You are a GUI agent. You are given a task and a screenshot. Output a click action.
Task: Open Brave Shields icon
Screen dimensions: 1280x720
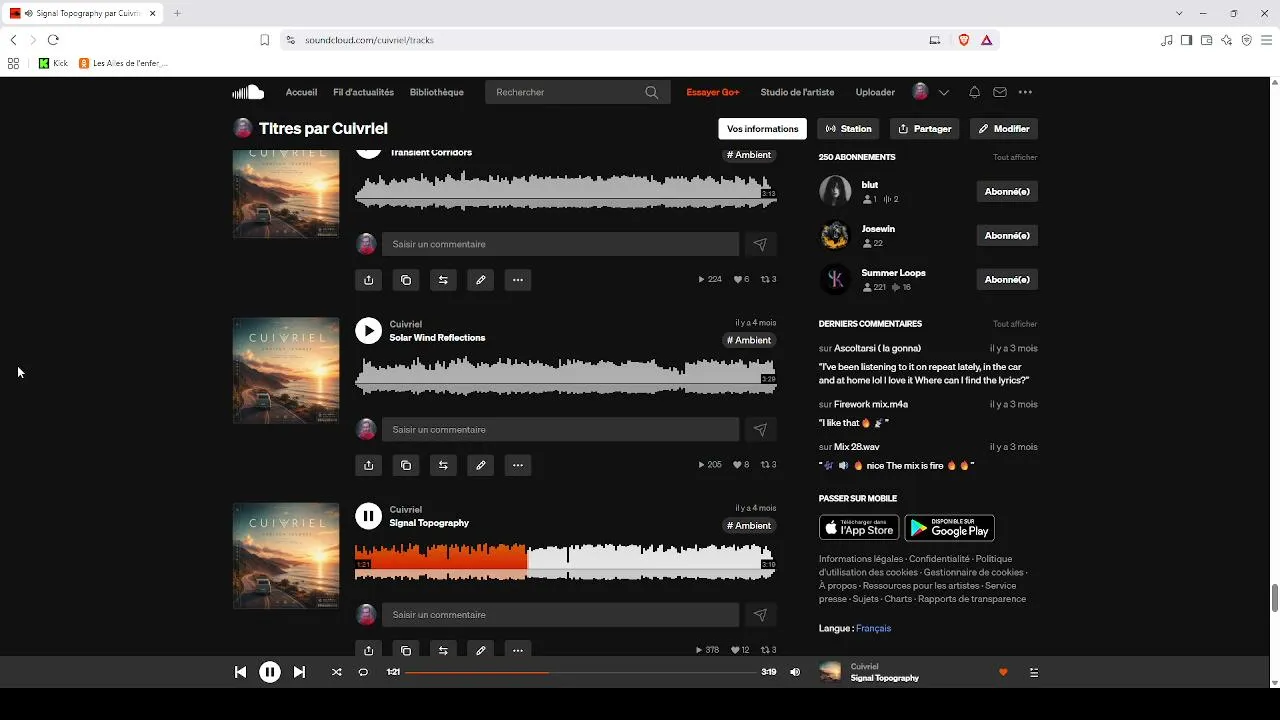click(964, 40)
